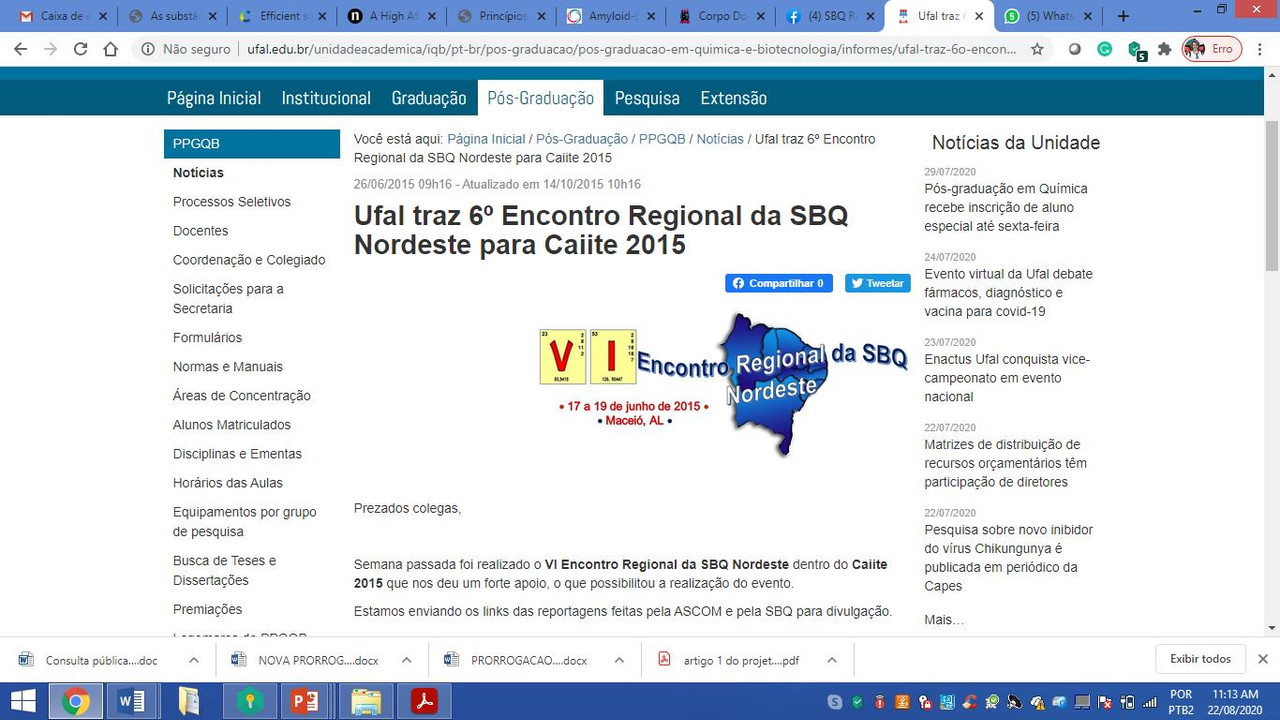Go back to the previous page
Screen dimensions: 1280x720
[x=21, y=49]
